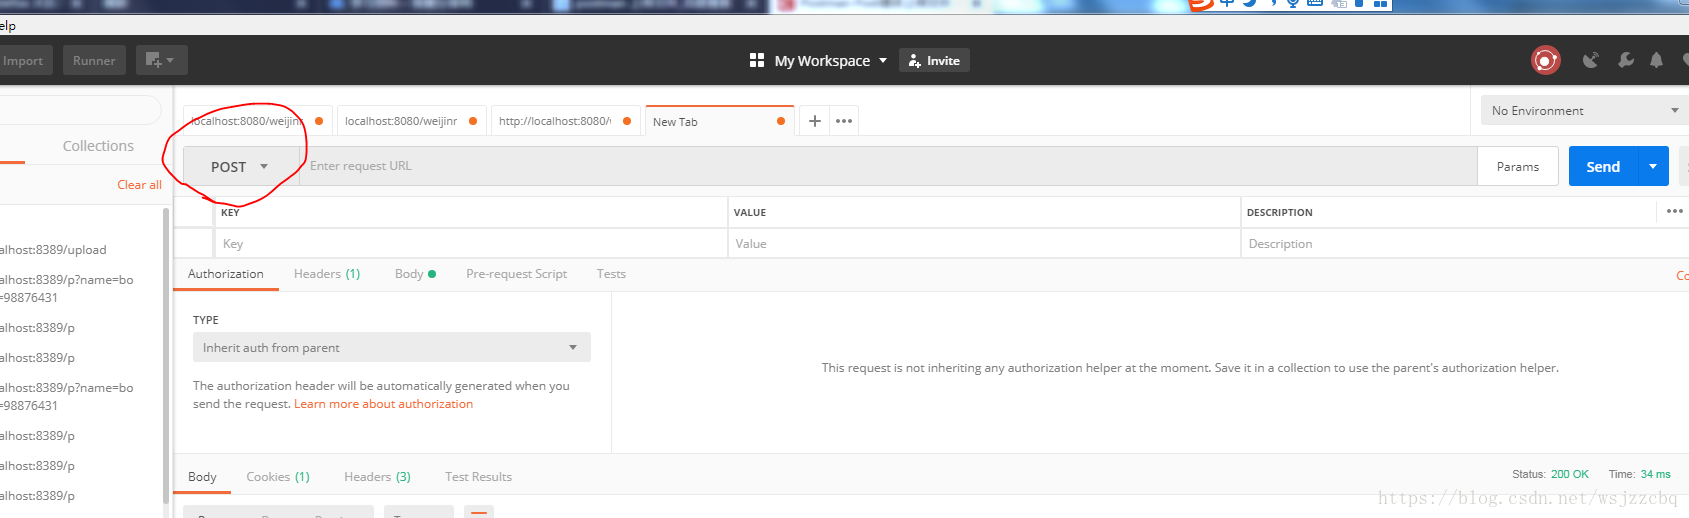1689x518 pixels.
Task: Click the KEY column header
Action: click(230, 212)
